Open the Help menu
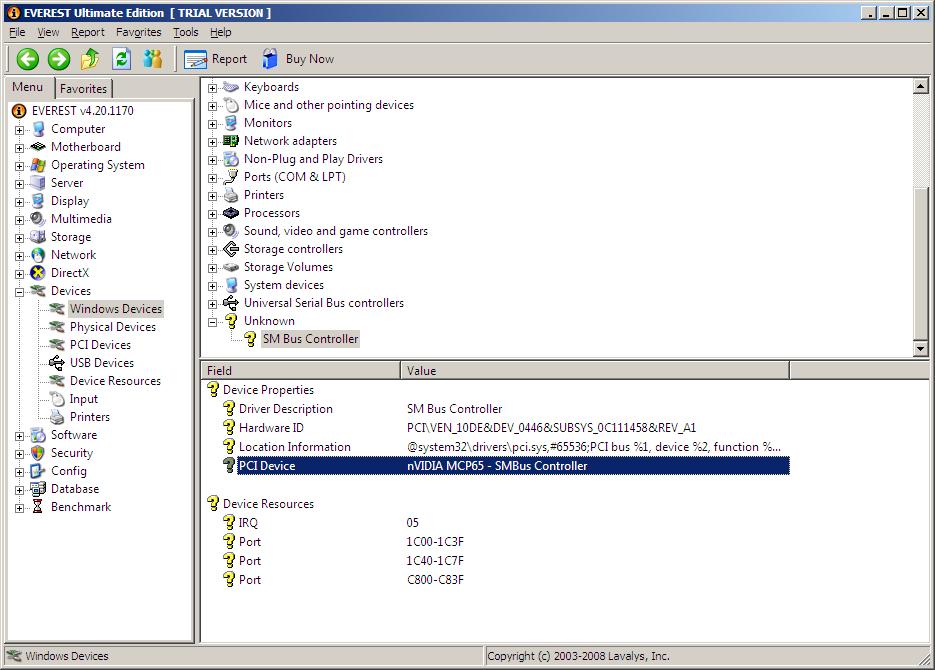This screenshot has height=670, width=935. coord(221,32)
